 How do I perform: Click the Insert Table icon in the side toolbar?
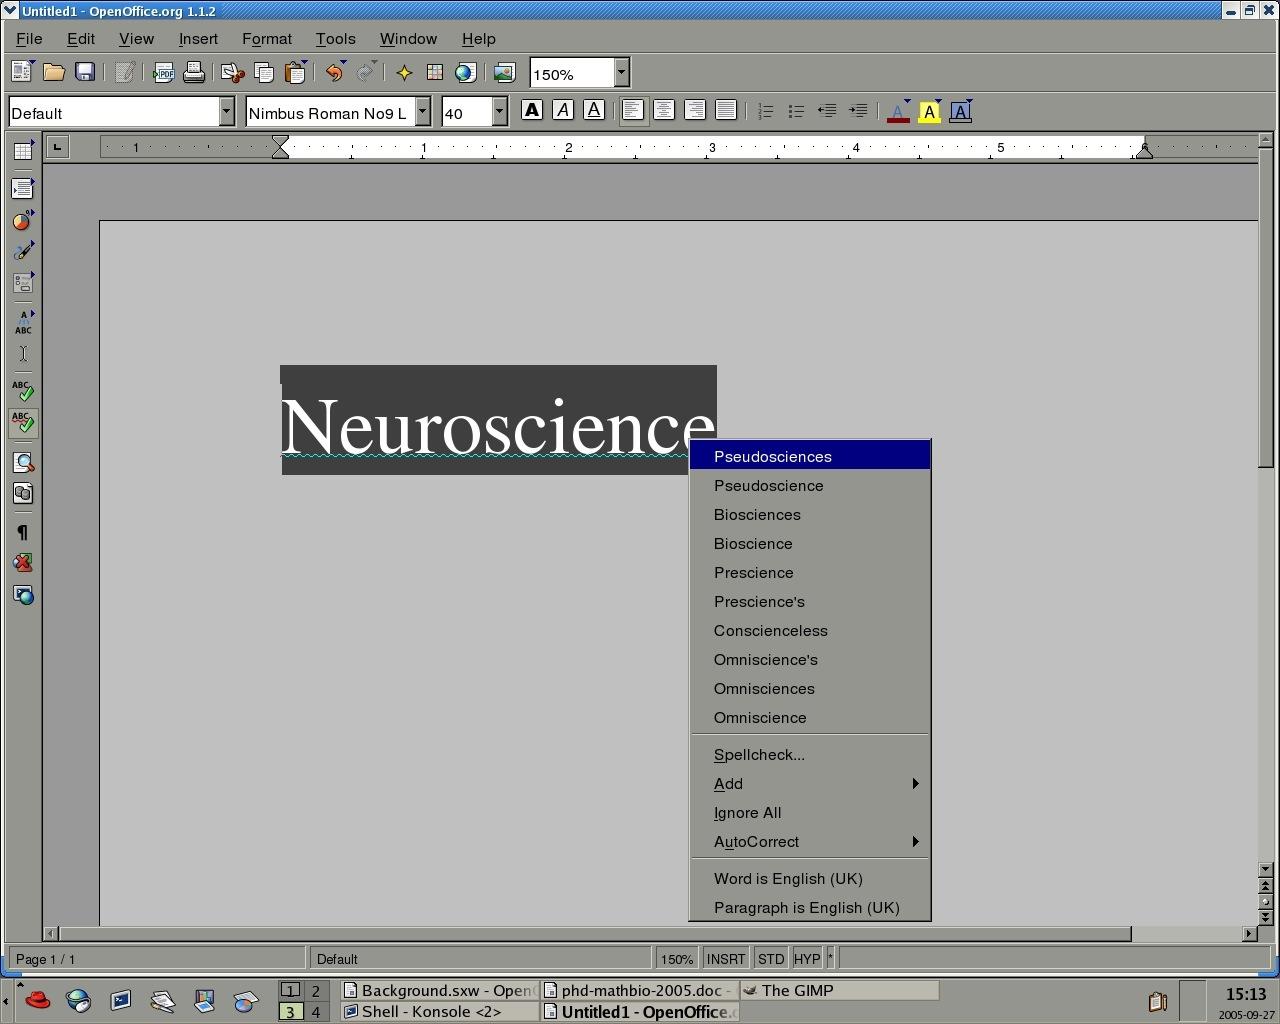[23, 152]
